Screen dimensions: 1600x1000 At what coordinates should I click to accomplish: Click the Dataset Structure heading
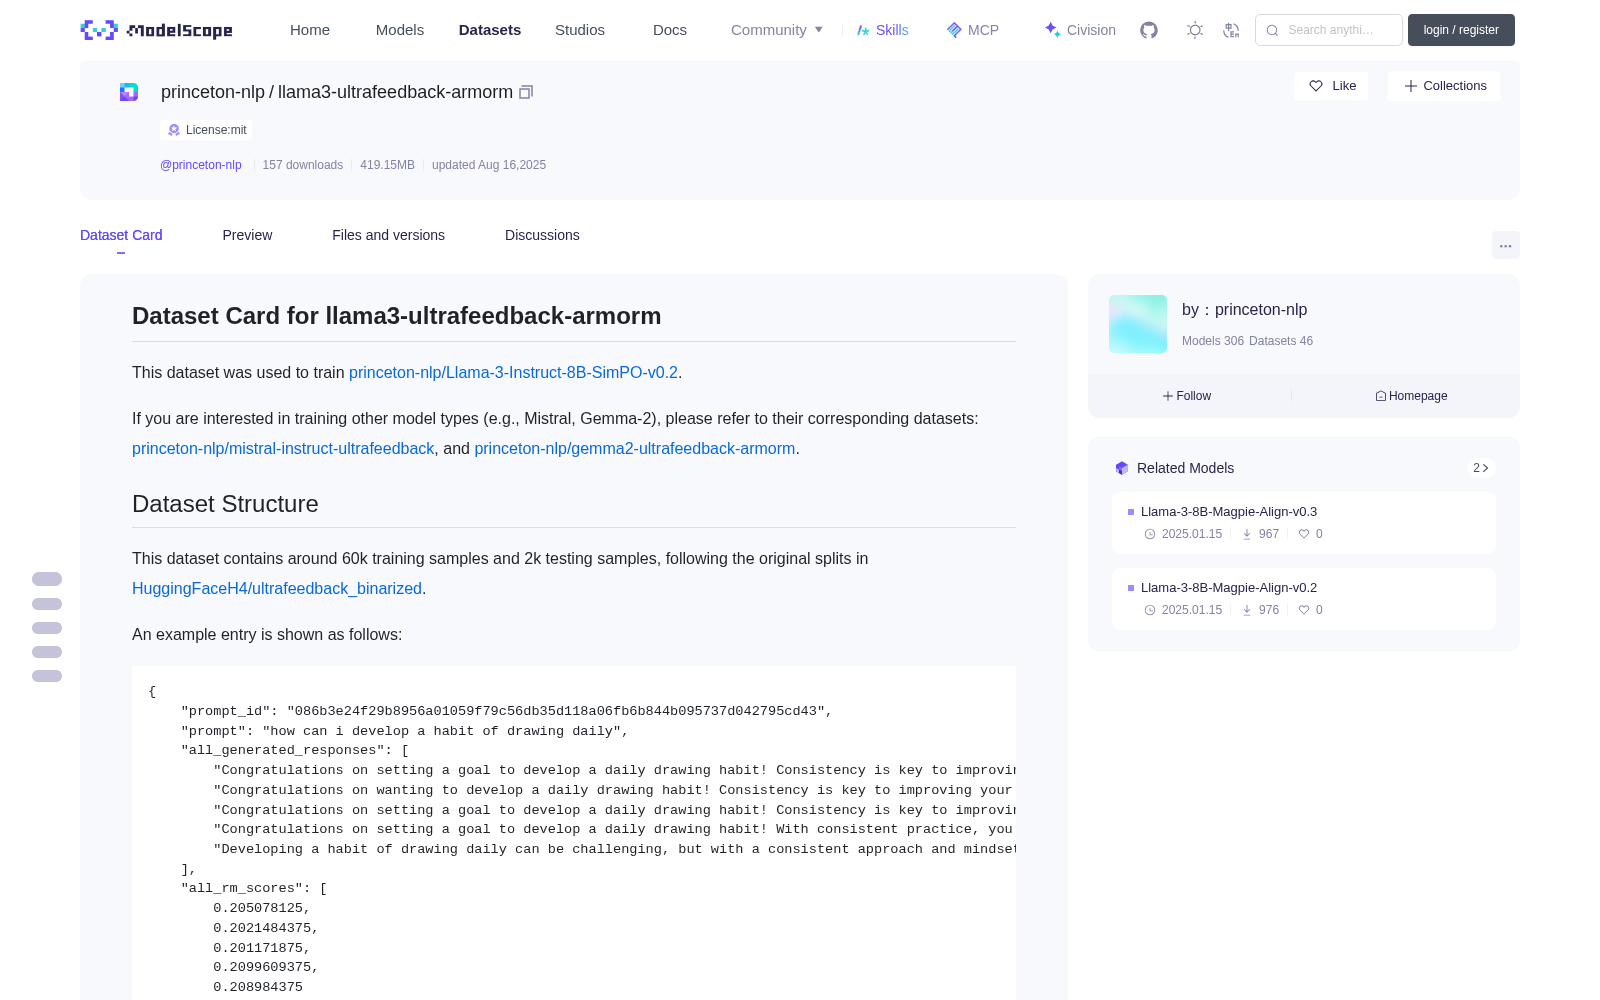coord(225,504)
